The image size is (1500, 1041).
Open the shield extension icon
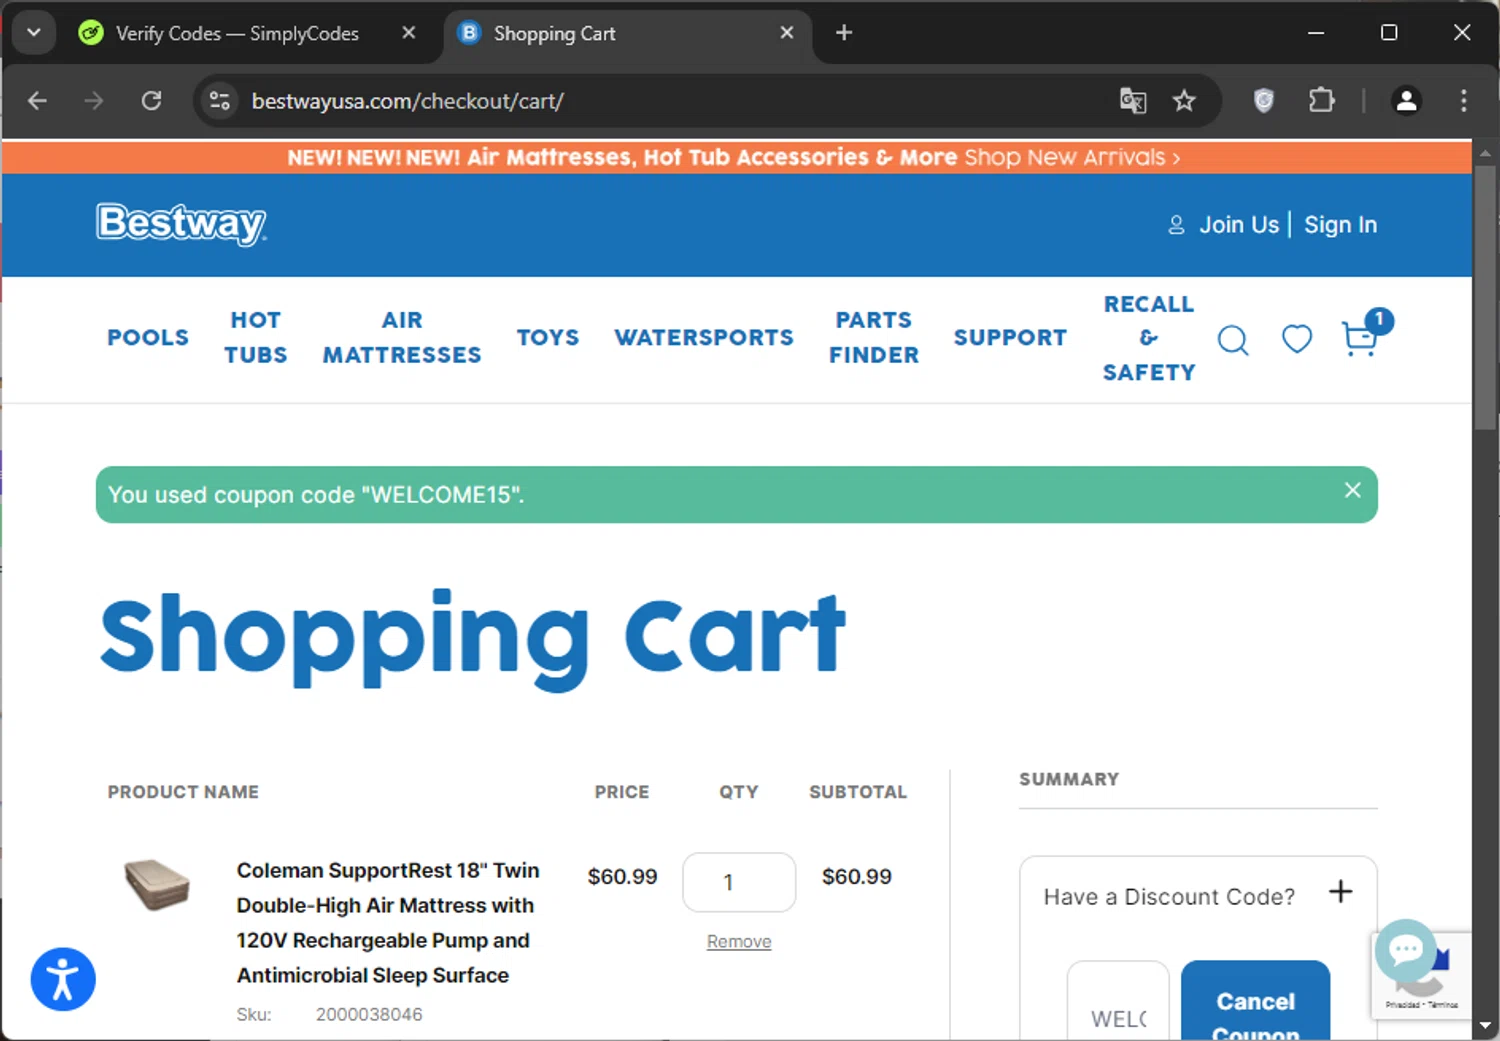tap(1264, 101)
